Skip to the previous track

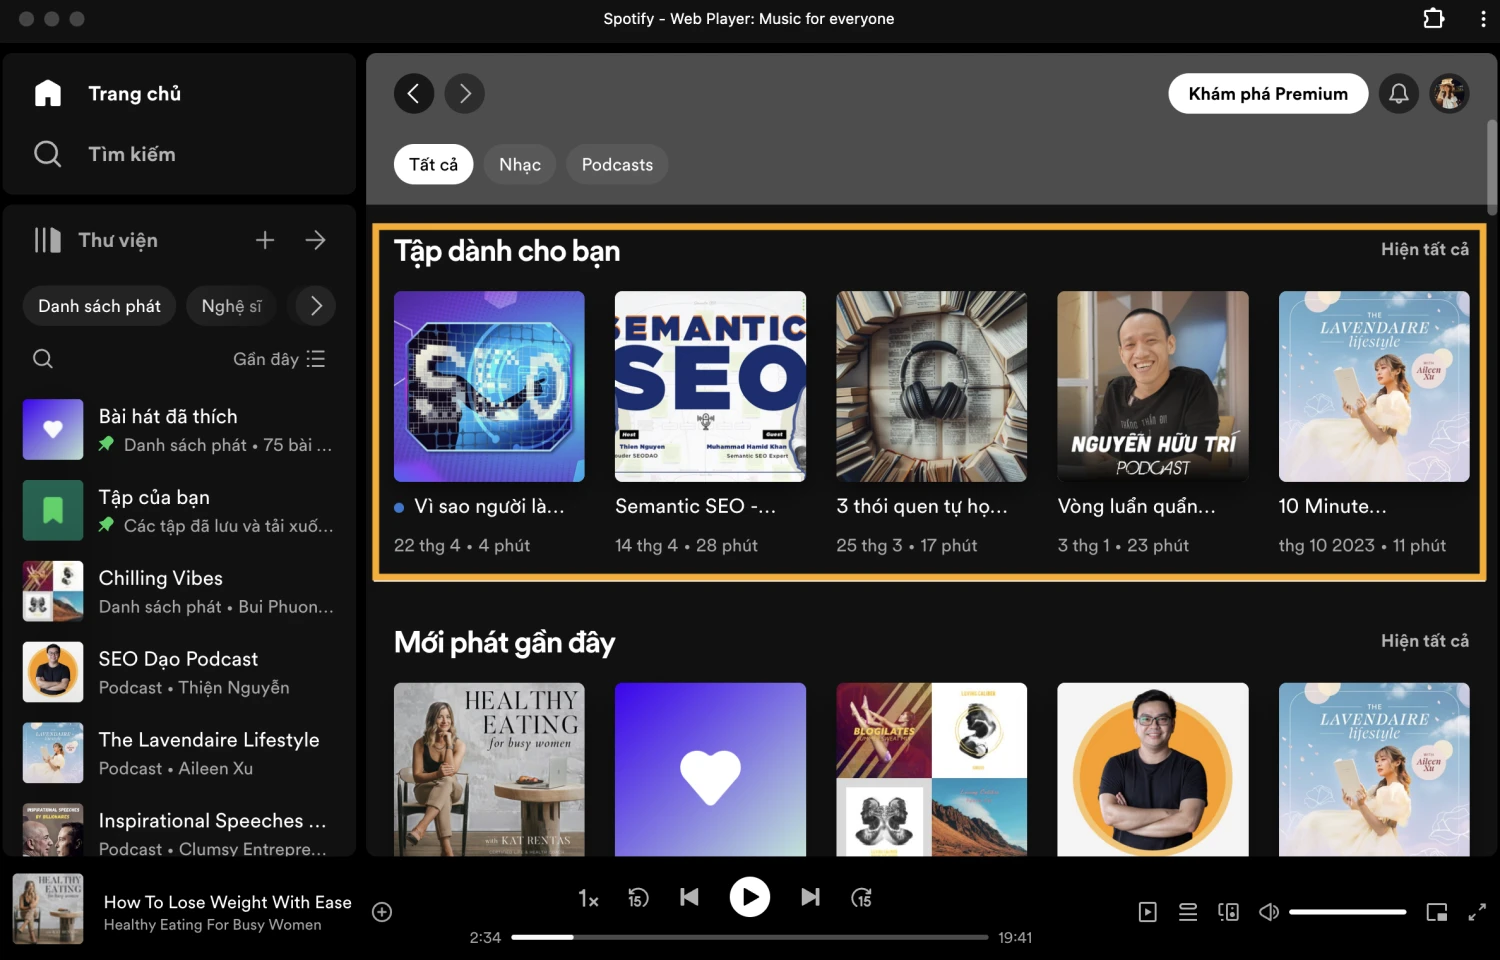(689, 897)
